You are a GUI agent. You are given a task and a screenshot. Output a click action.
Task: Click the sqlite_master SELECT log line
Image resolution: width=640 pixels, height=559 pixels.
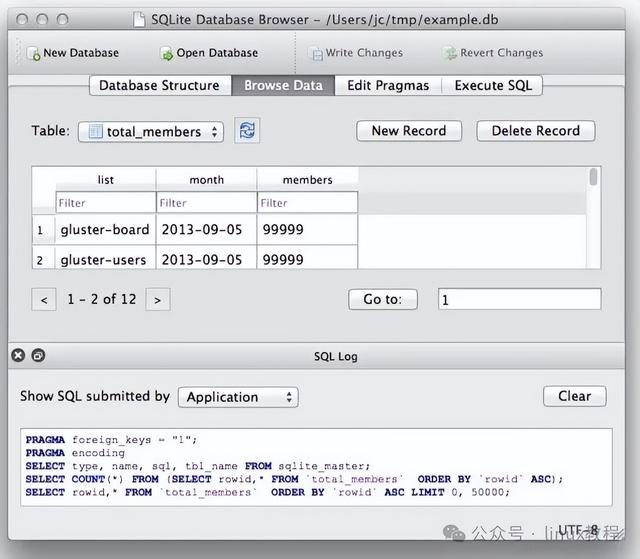click(198, 466)
